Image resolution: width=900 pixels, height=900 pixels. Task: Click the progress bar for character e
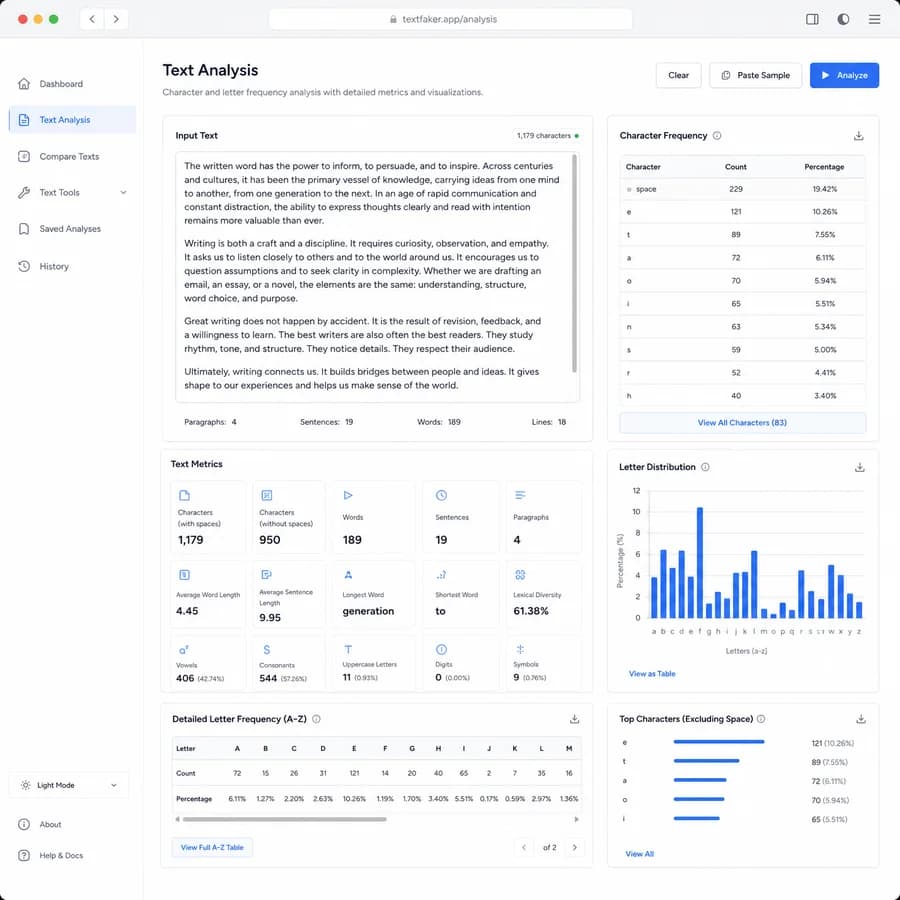pos(719,742)
